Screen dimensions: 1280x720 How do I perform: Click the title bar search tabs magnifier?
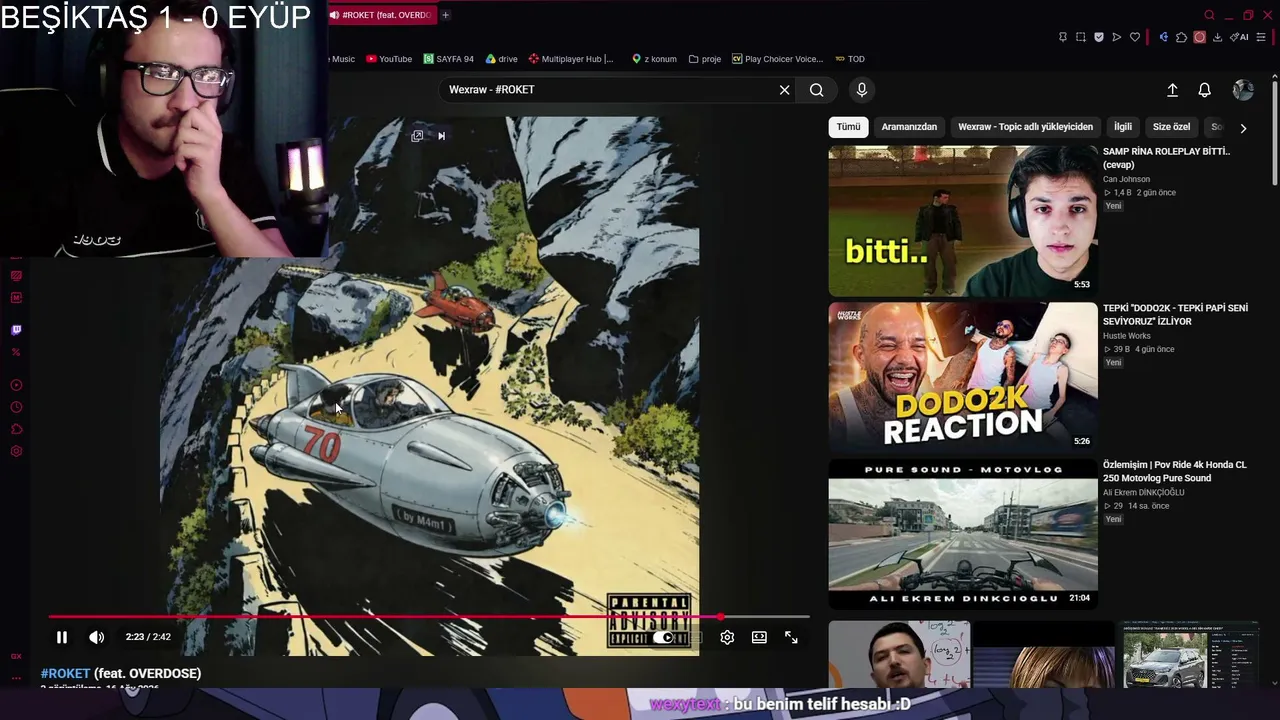1209,15
